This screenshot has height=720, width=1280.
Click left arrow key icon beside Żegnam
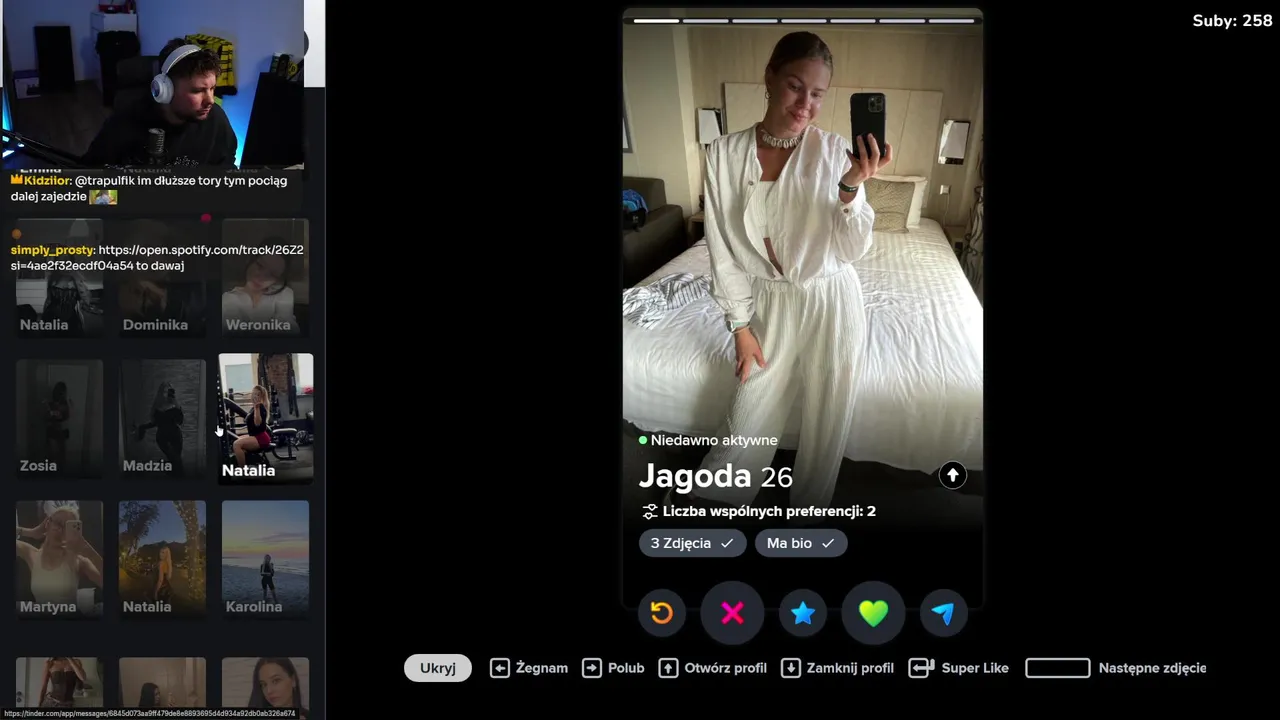[x=500, y=668]
